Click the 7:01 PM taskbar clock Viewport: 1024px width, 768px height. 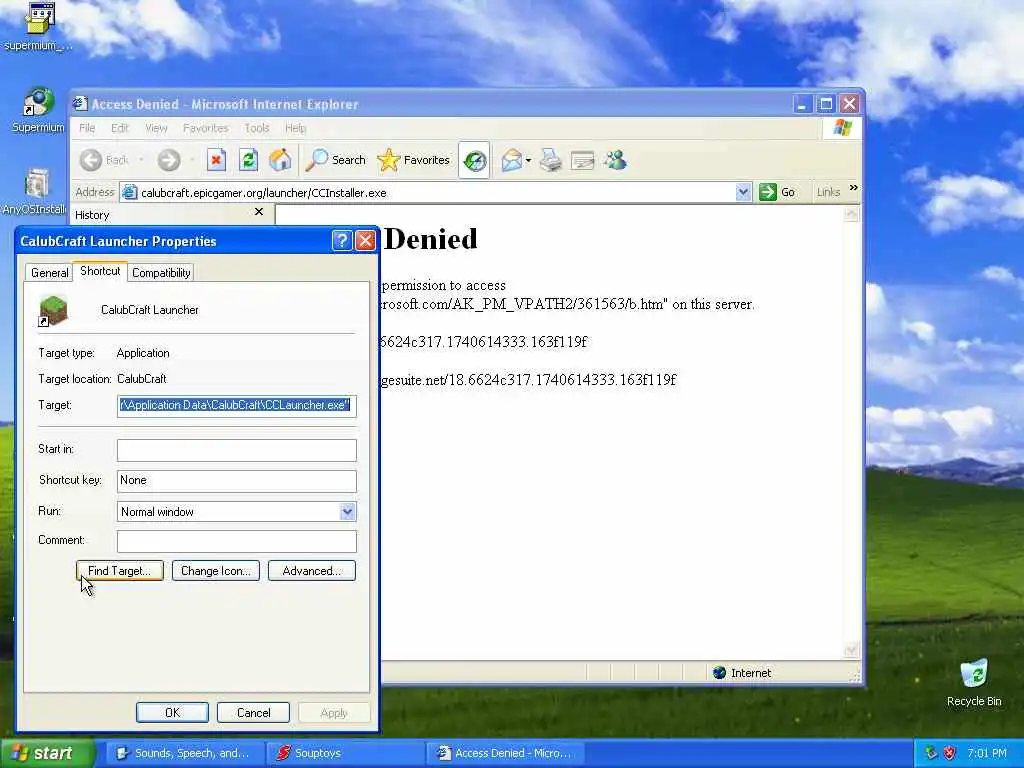tap(987, 754)
